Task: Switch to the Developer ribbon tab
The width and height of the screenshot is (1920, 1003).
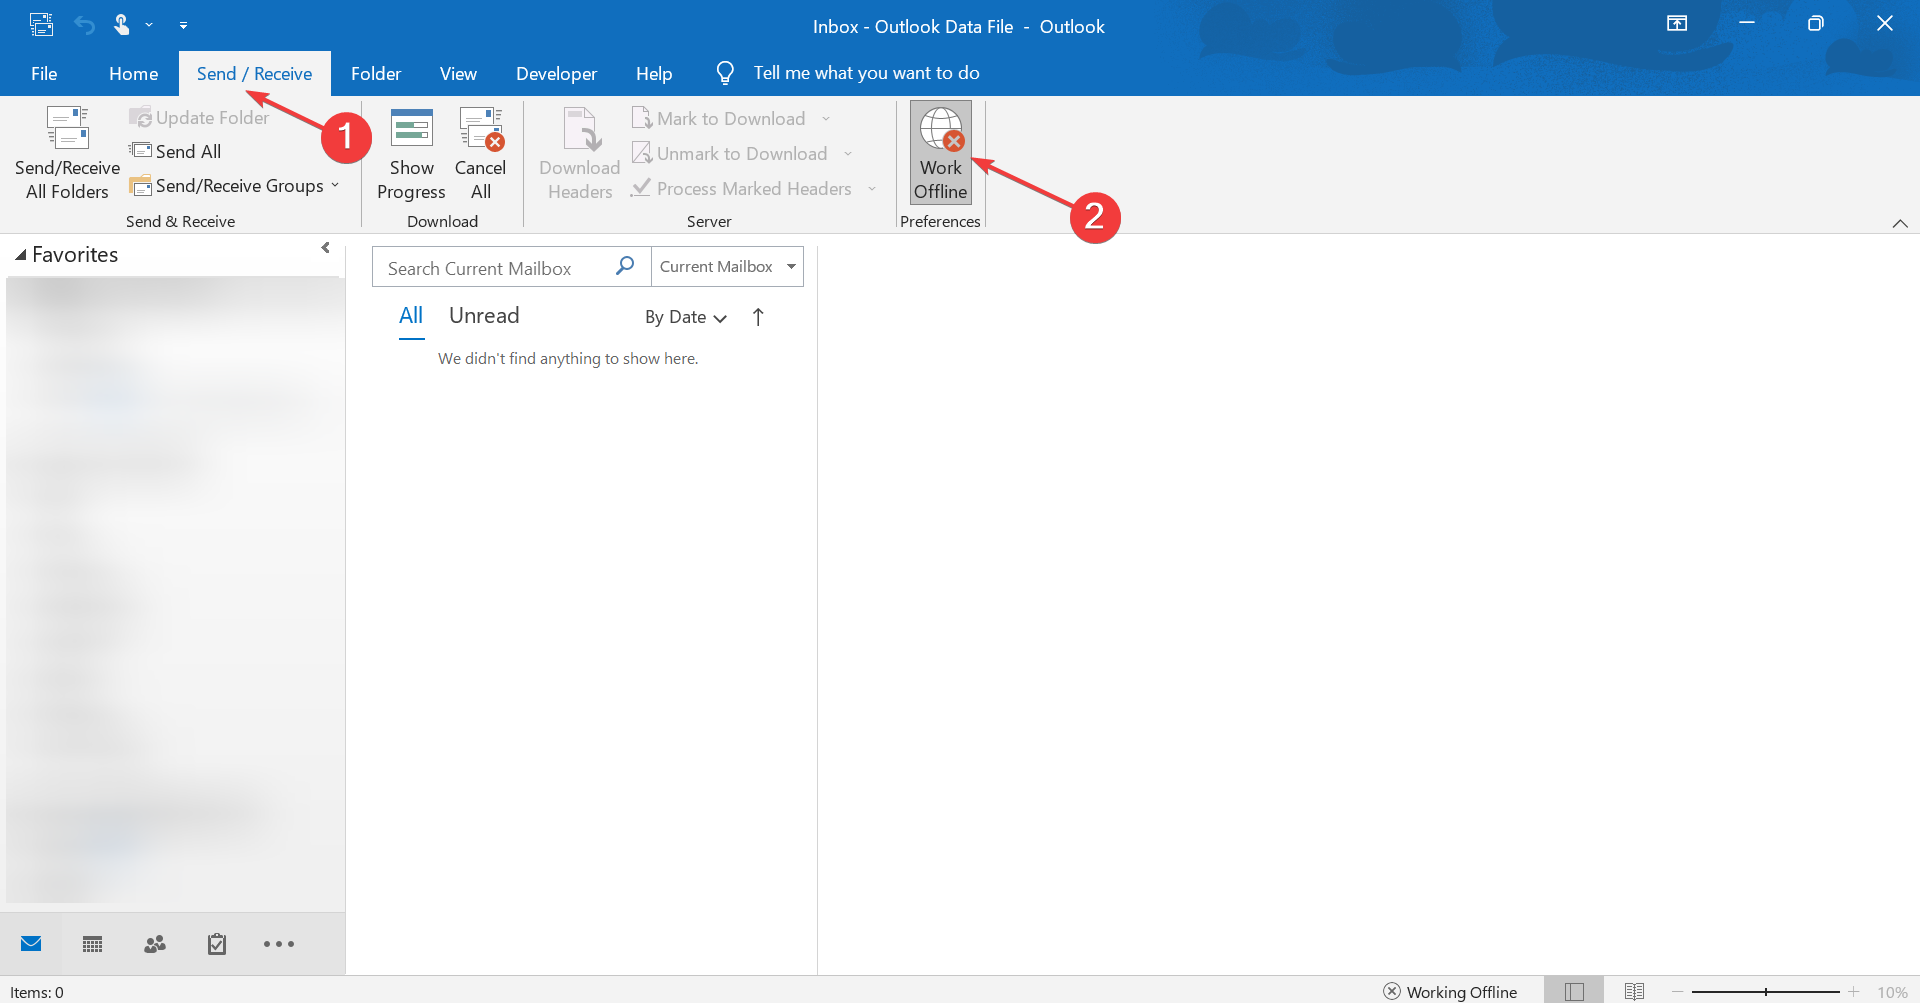Action: 556,73
